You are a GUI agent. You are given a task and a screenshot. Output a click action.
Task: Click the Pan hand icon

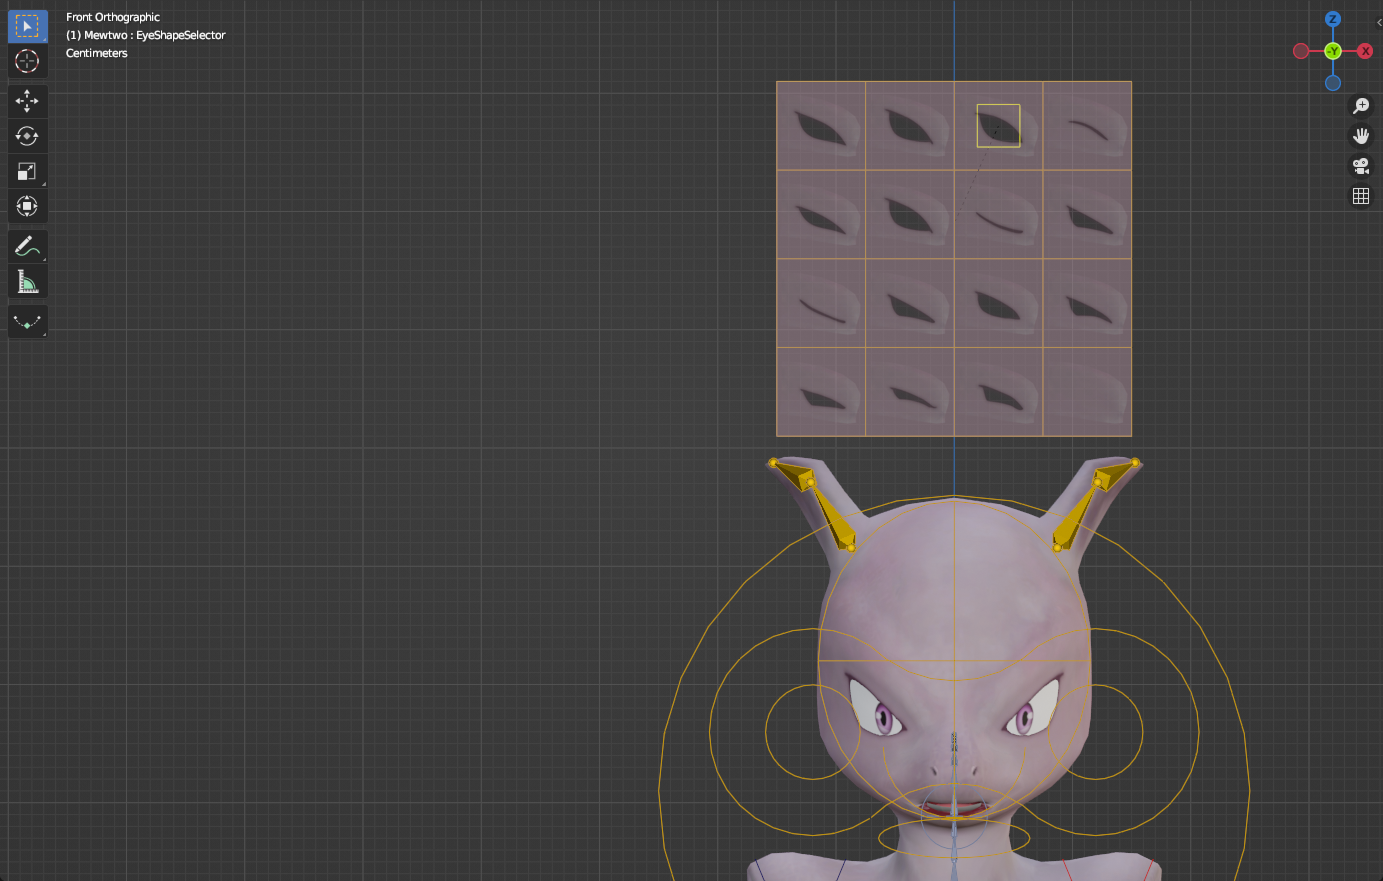coord(1361,135)
